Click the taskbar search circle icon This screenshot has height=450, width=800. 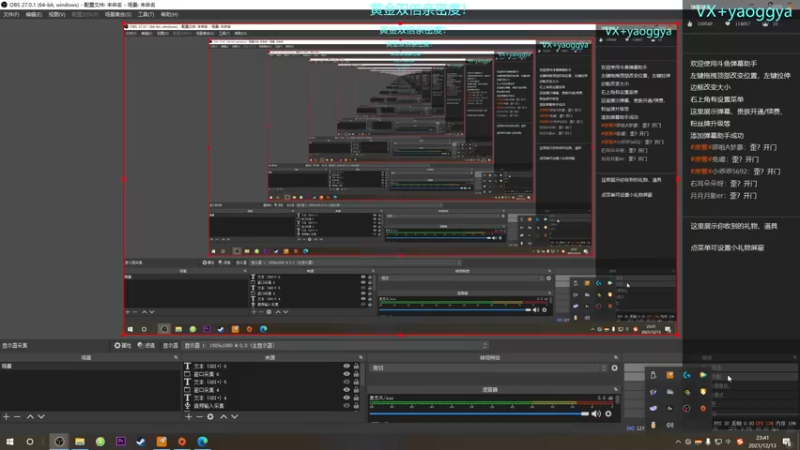30,441
